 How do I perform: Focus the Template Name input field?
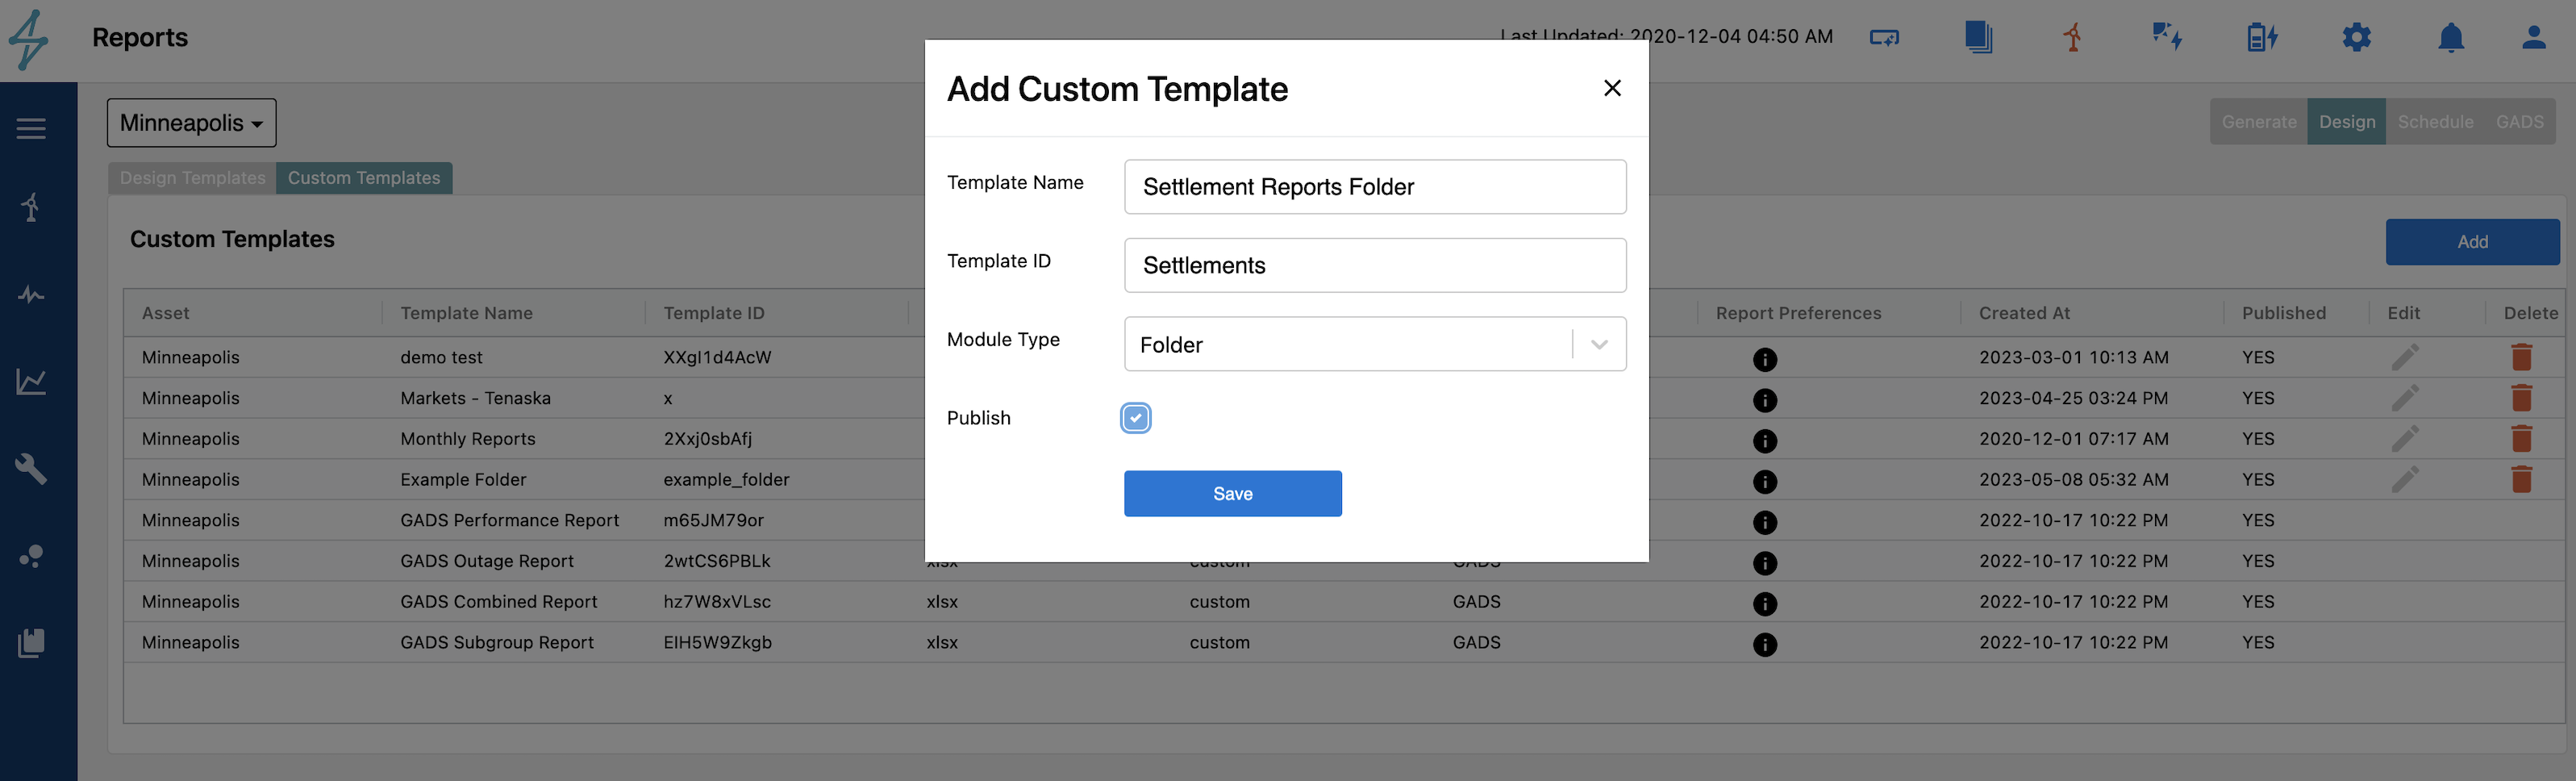click(x=1375, y=187)
